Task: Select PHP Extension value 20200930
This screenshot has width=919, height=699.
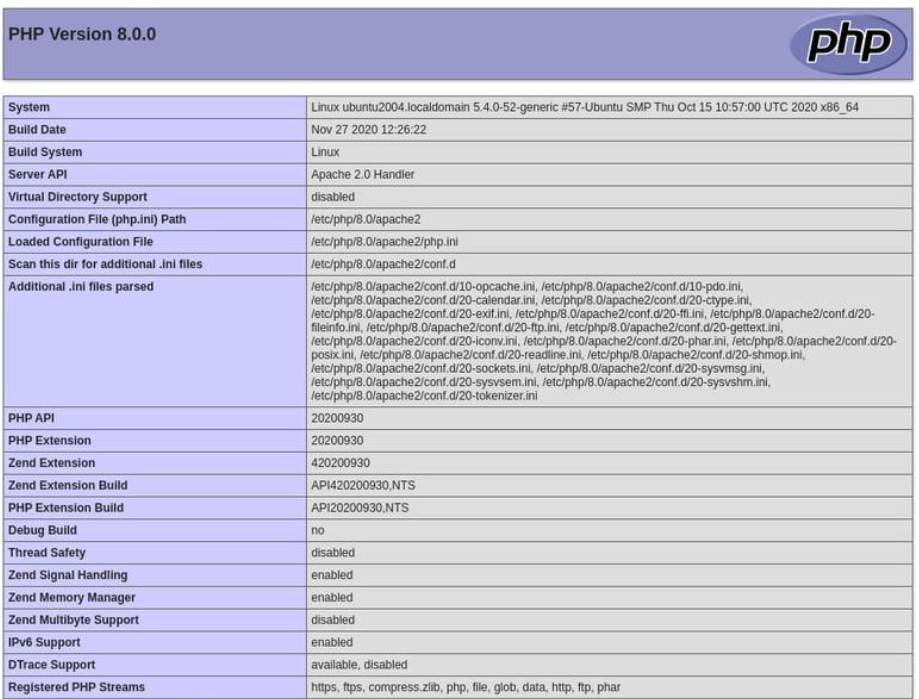Action: [x=337, y=440]
